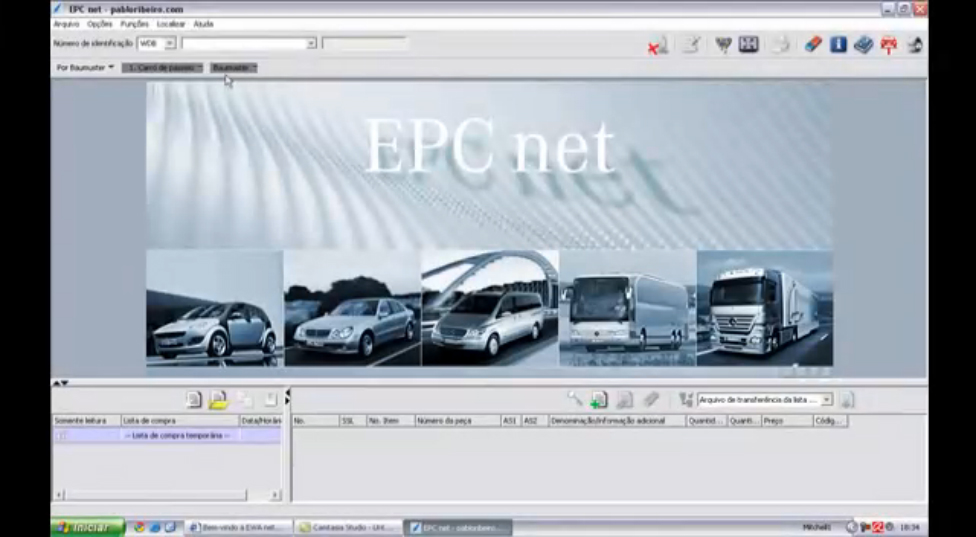Switch to Bem-vindo à EWA net taskbar window
This screenshot has height=537, width=976.
point(239,527)
